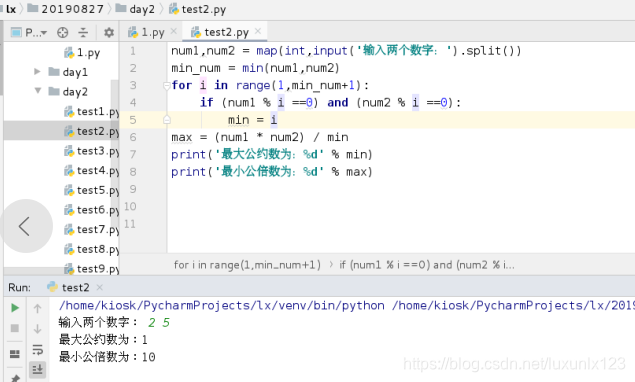This screenshot has height=382, width=635.
Task: Click the 'if (num1 % i ==0)' structure breadcrumb
Action: pyautogui.click(x=427, y=265)
